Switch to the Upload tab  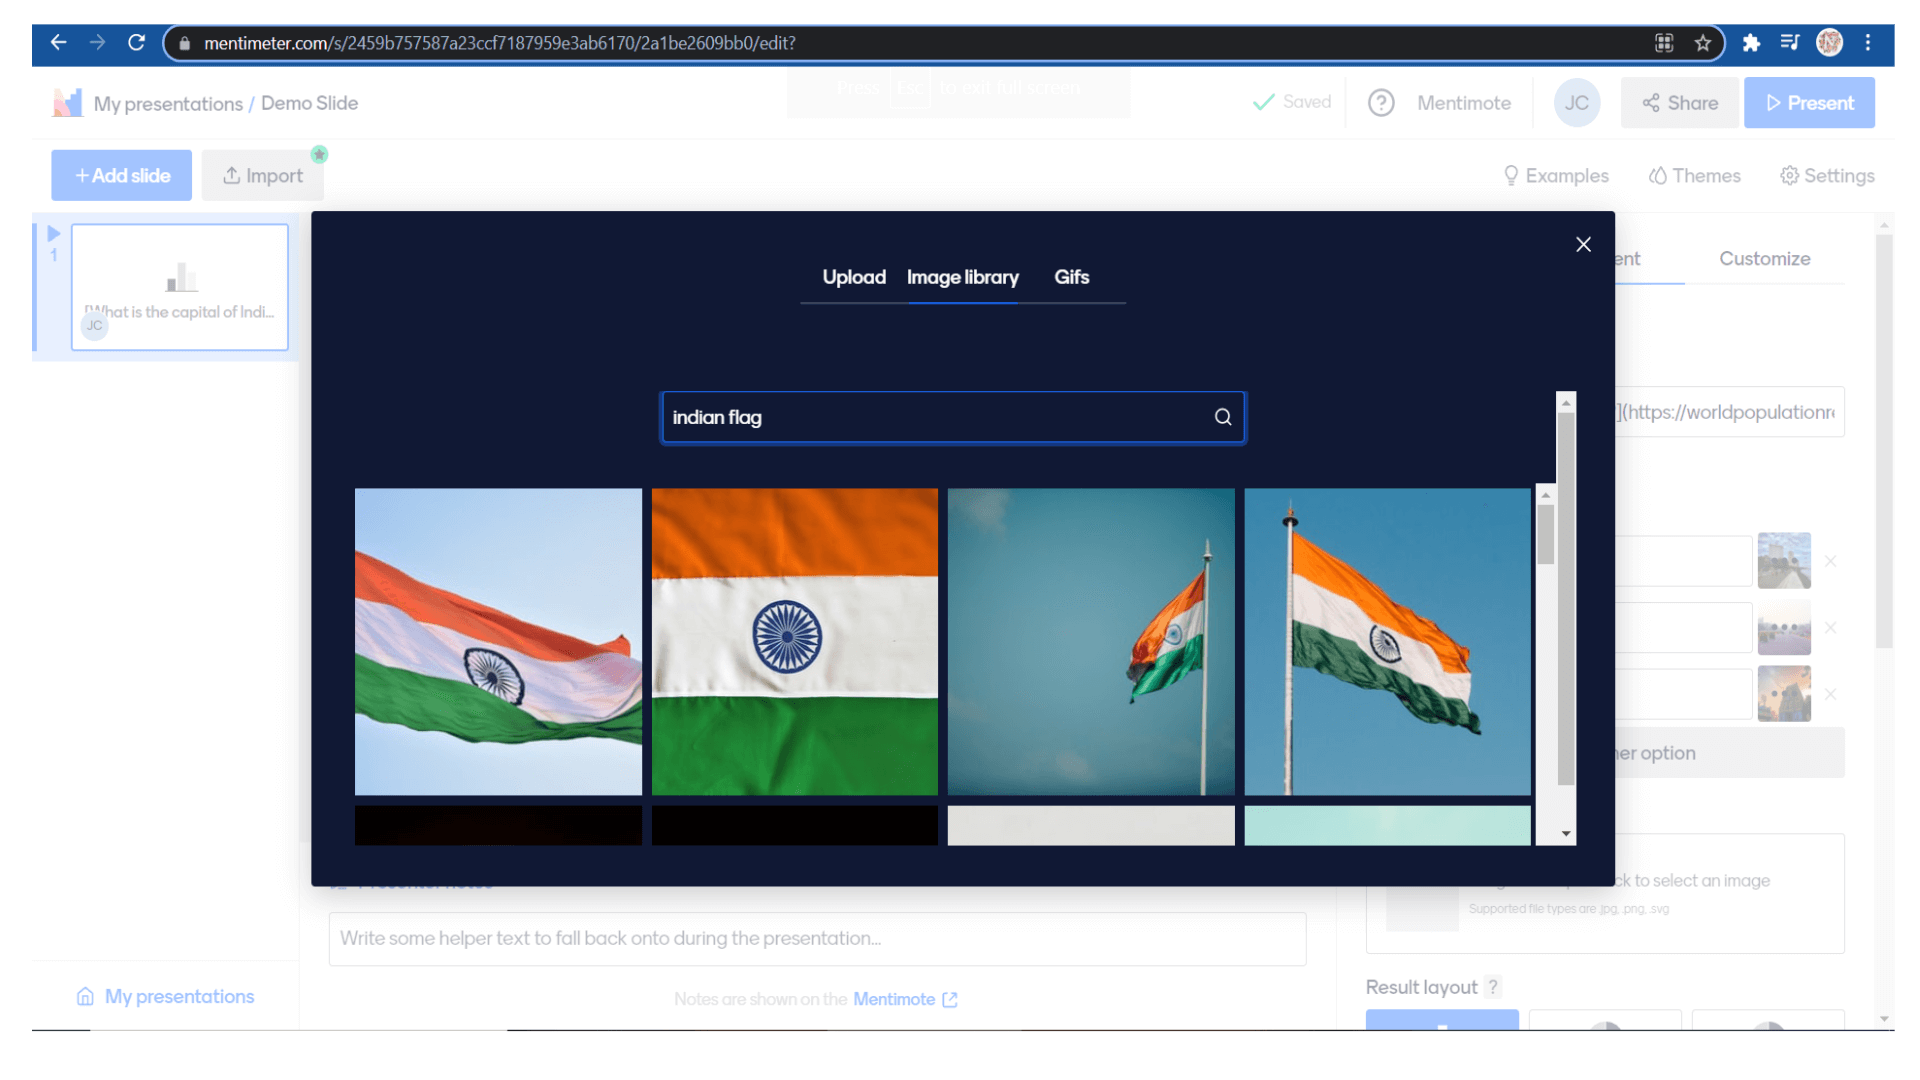click(853, 277)
